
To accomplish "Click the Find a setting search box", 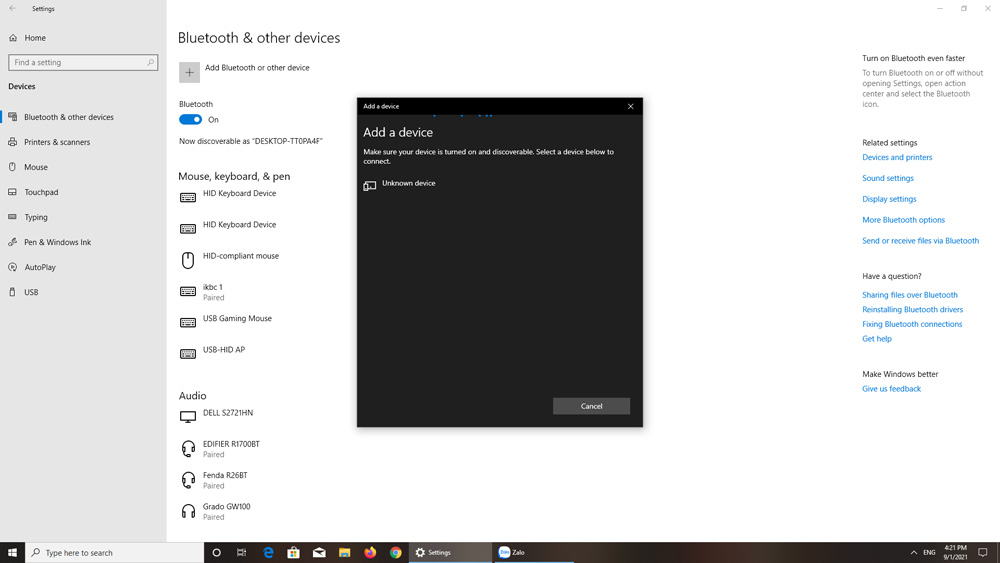I will coord(83,62).
